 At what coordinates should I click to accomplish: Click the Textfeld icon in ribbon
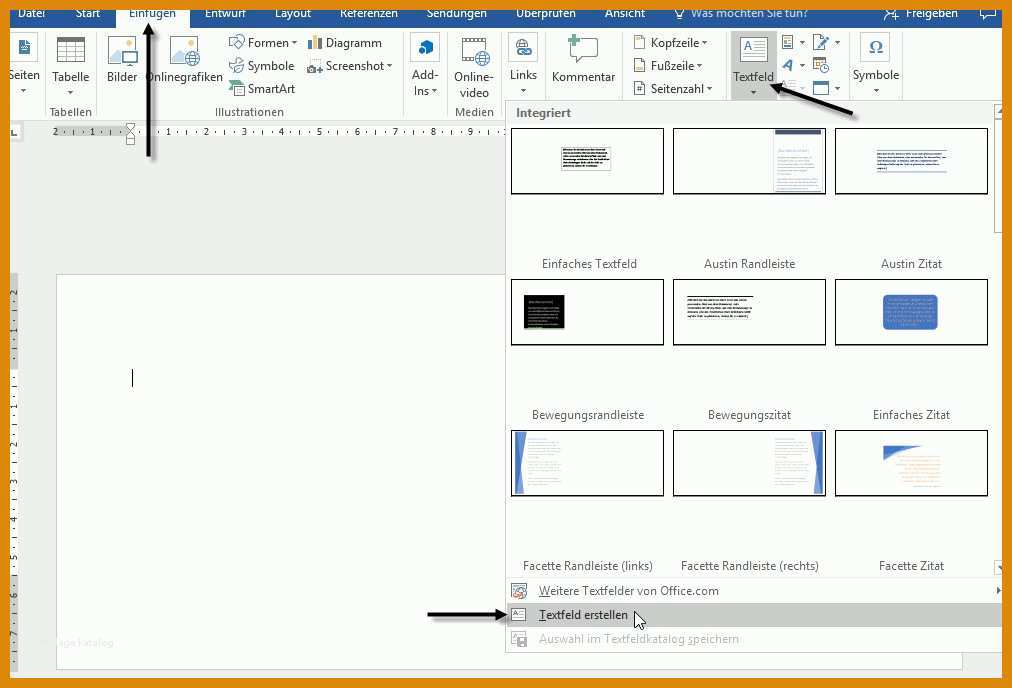coord(753,50)
